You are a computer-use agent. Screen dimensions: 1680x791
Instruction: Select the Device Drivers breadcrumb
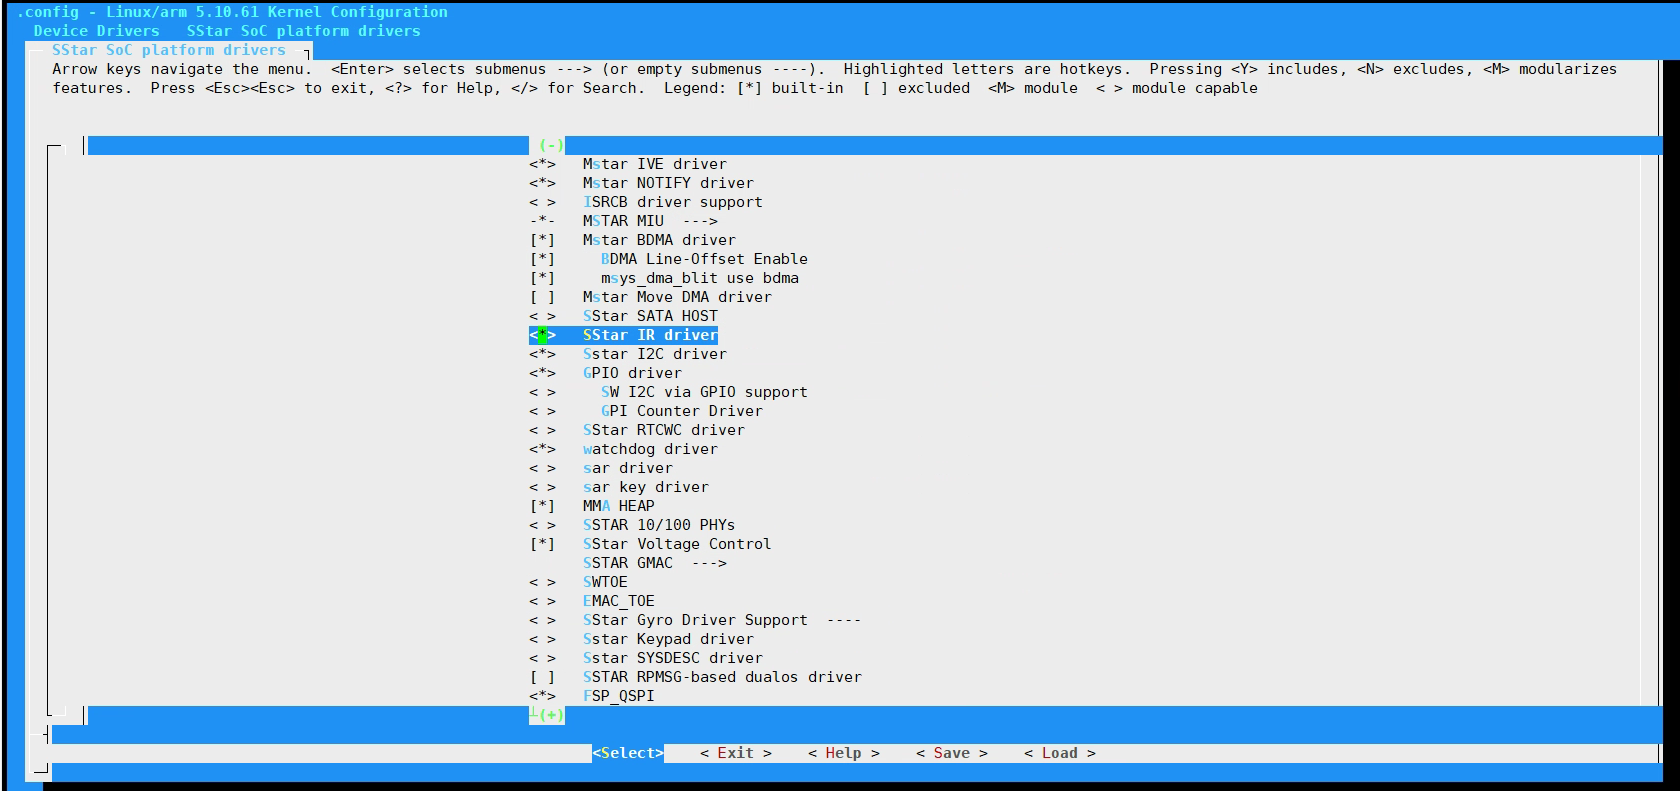[x=96, y=31]
